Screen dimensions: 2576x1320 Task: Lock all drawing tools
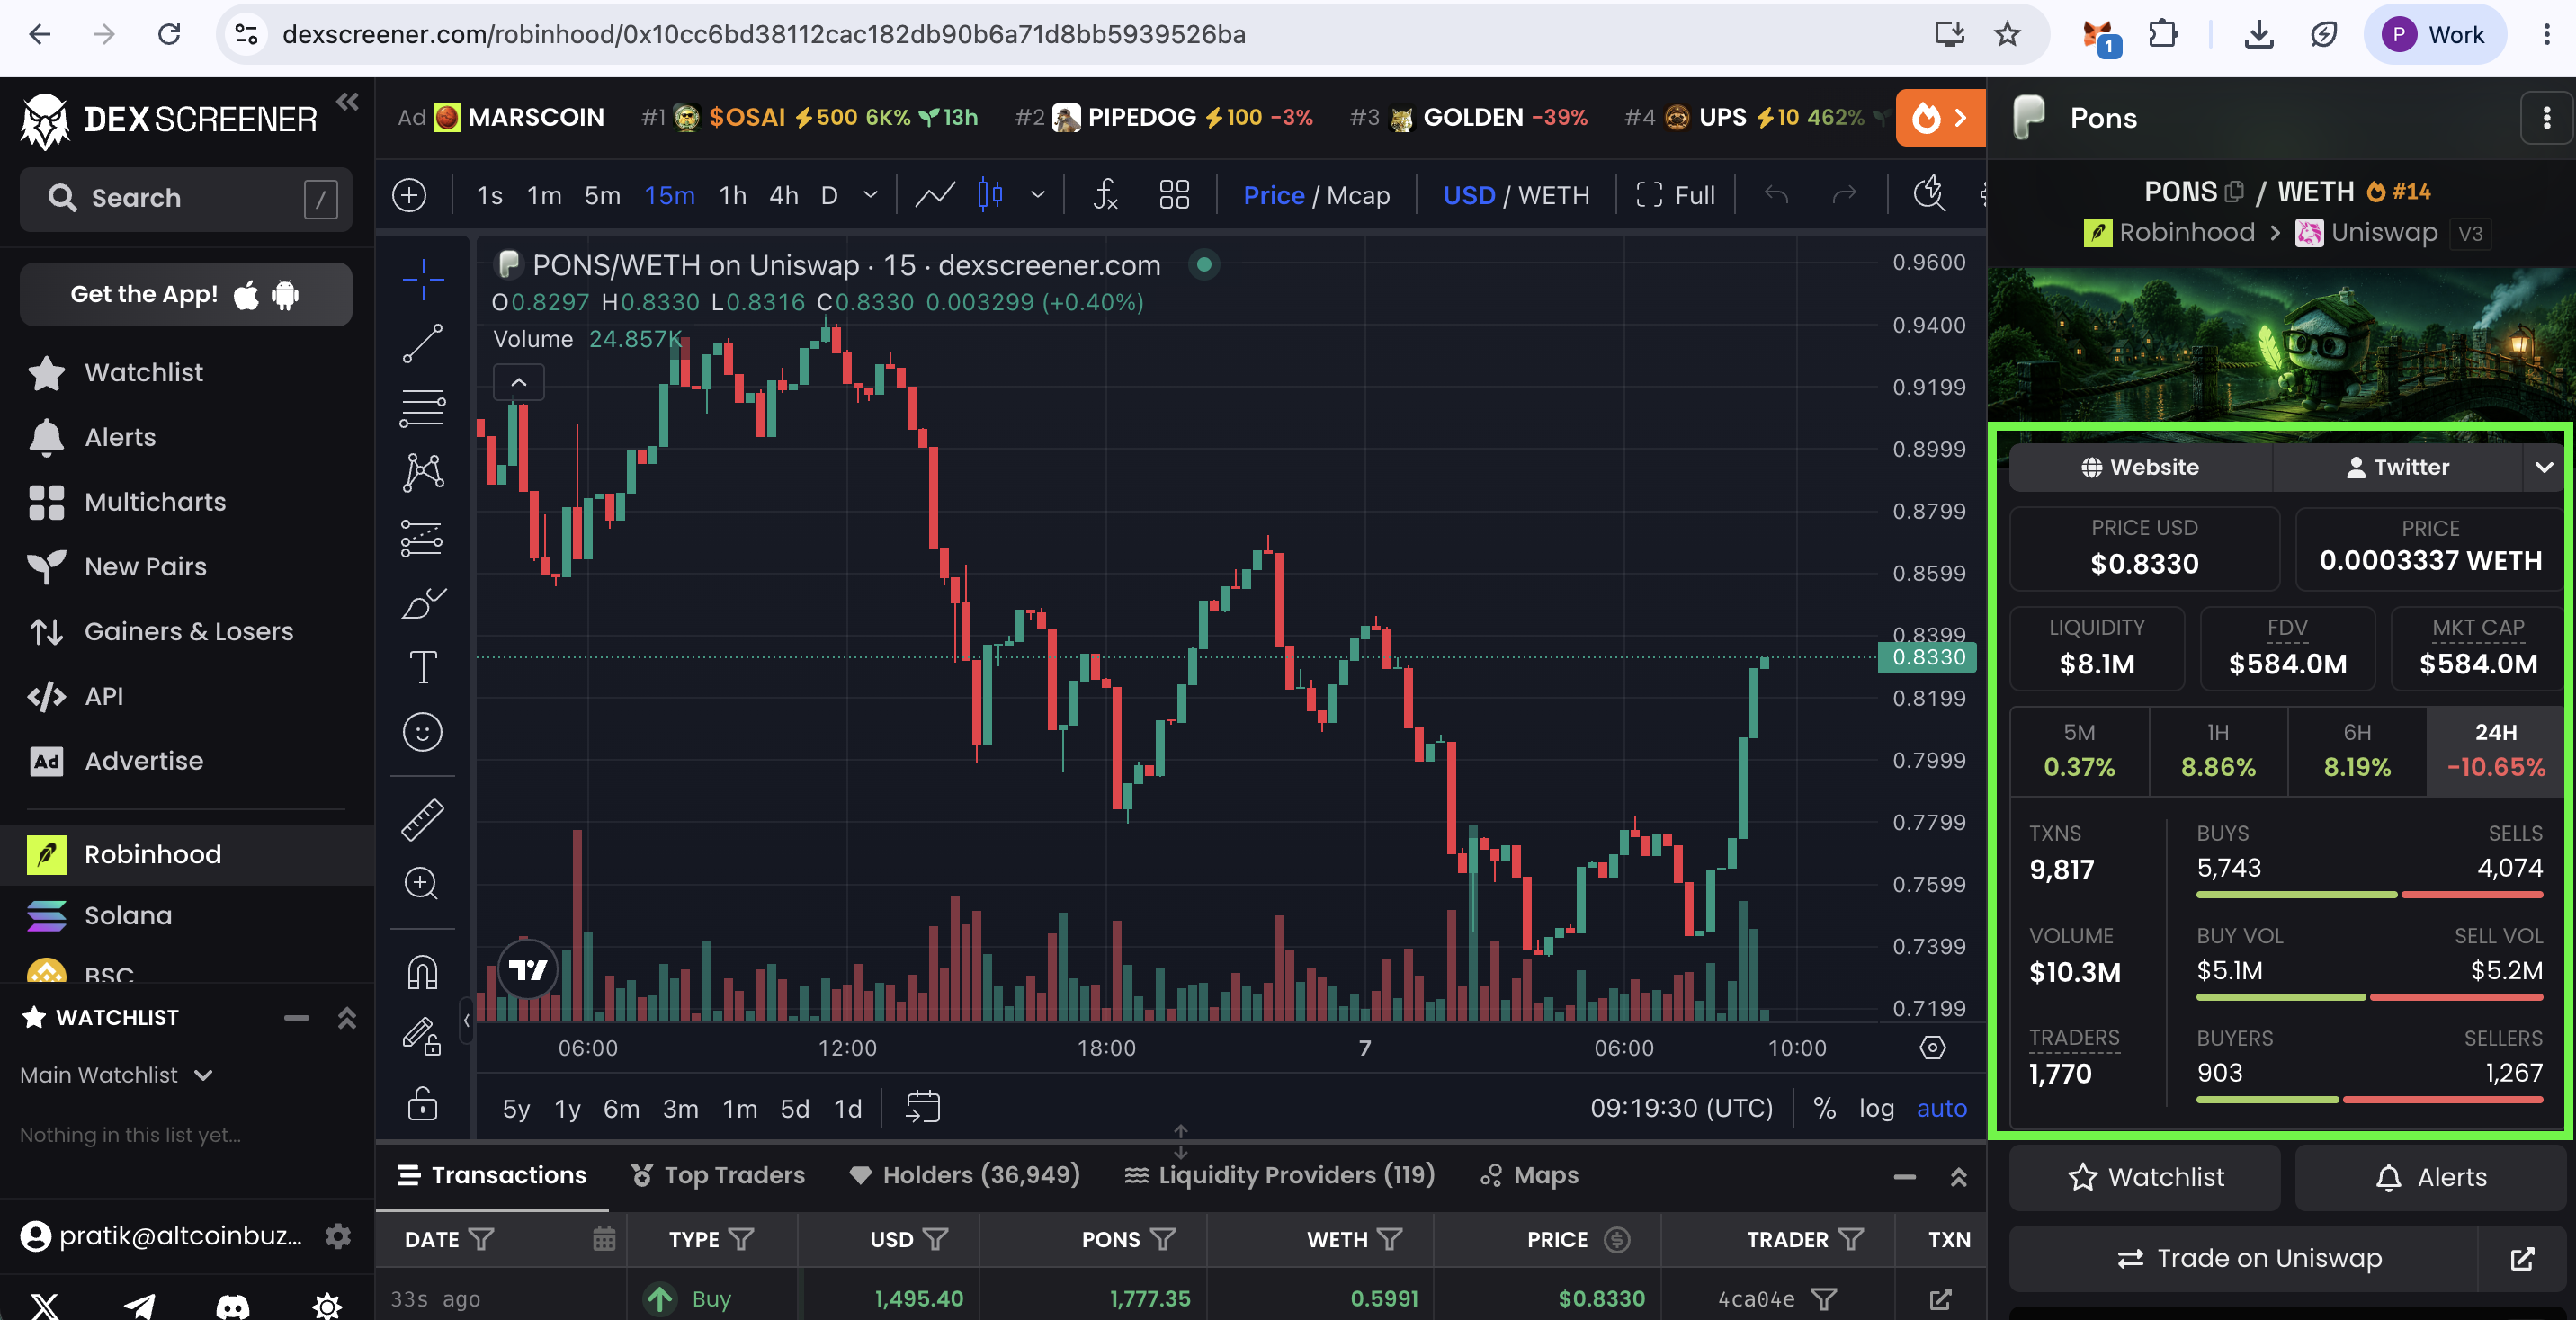click(x=423, y=1104)
